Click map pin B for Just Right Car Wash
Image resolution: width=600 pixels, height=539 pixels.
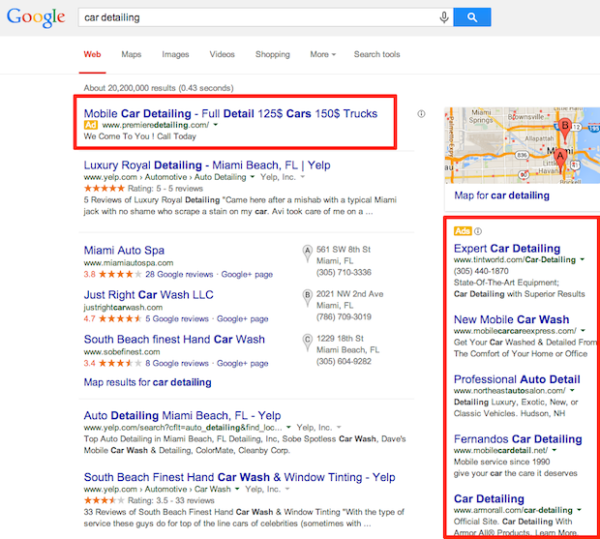point(307,298)
